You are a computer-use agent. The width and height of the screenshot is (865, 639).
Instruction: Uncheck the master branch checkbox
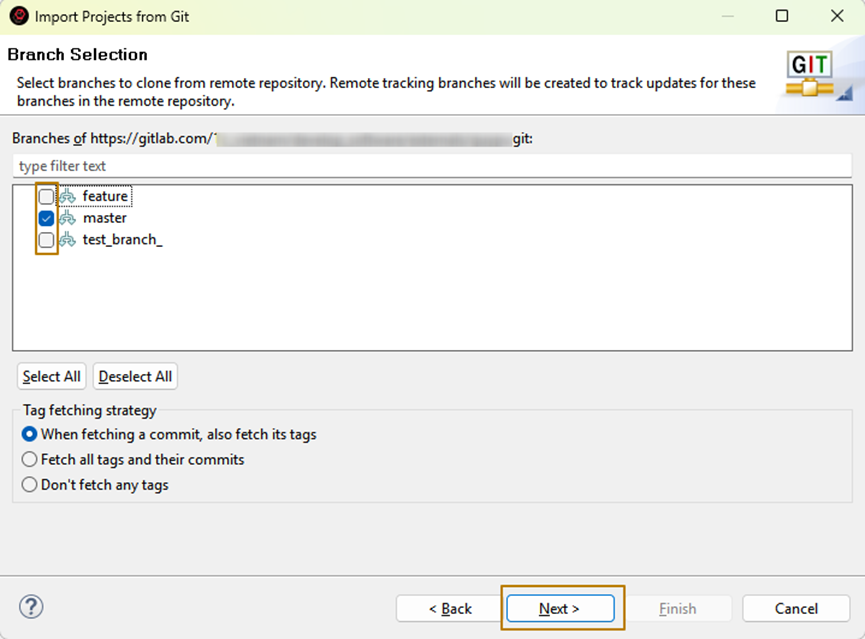click(x=46, y=218)
